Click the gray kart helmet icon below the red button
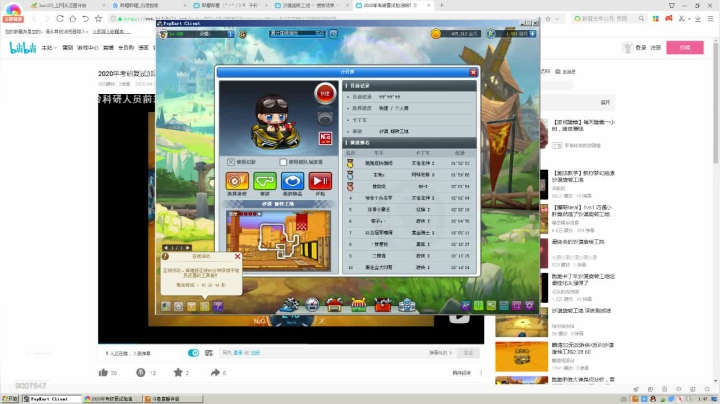Image resolution: width=720 pixels, height=404 pixels. click(x=325, y=118)
